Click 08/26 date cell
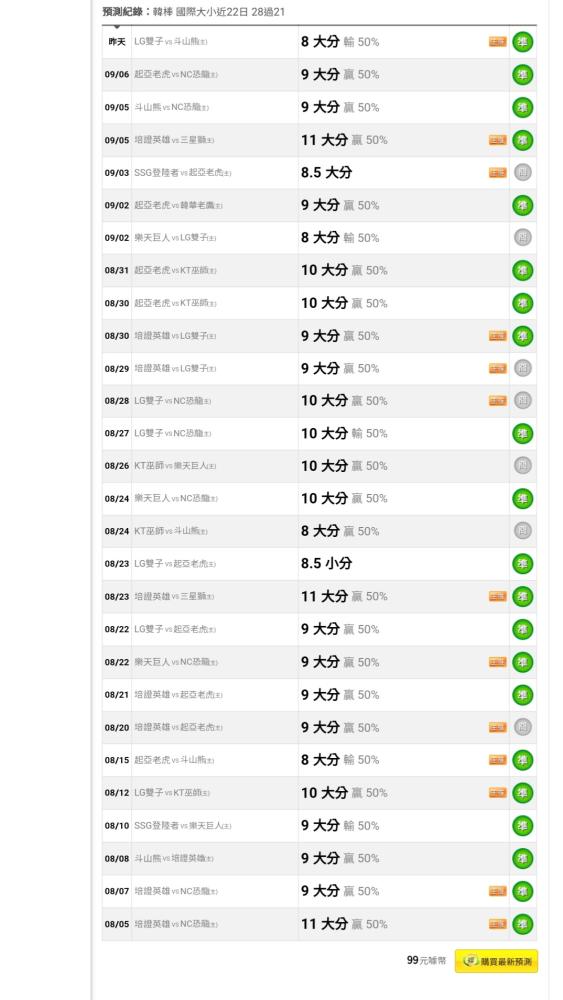Image resolution: width=563 pixels, height=1000 pixels. pyautogui.click(x=117, y=466)
